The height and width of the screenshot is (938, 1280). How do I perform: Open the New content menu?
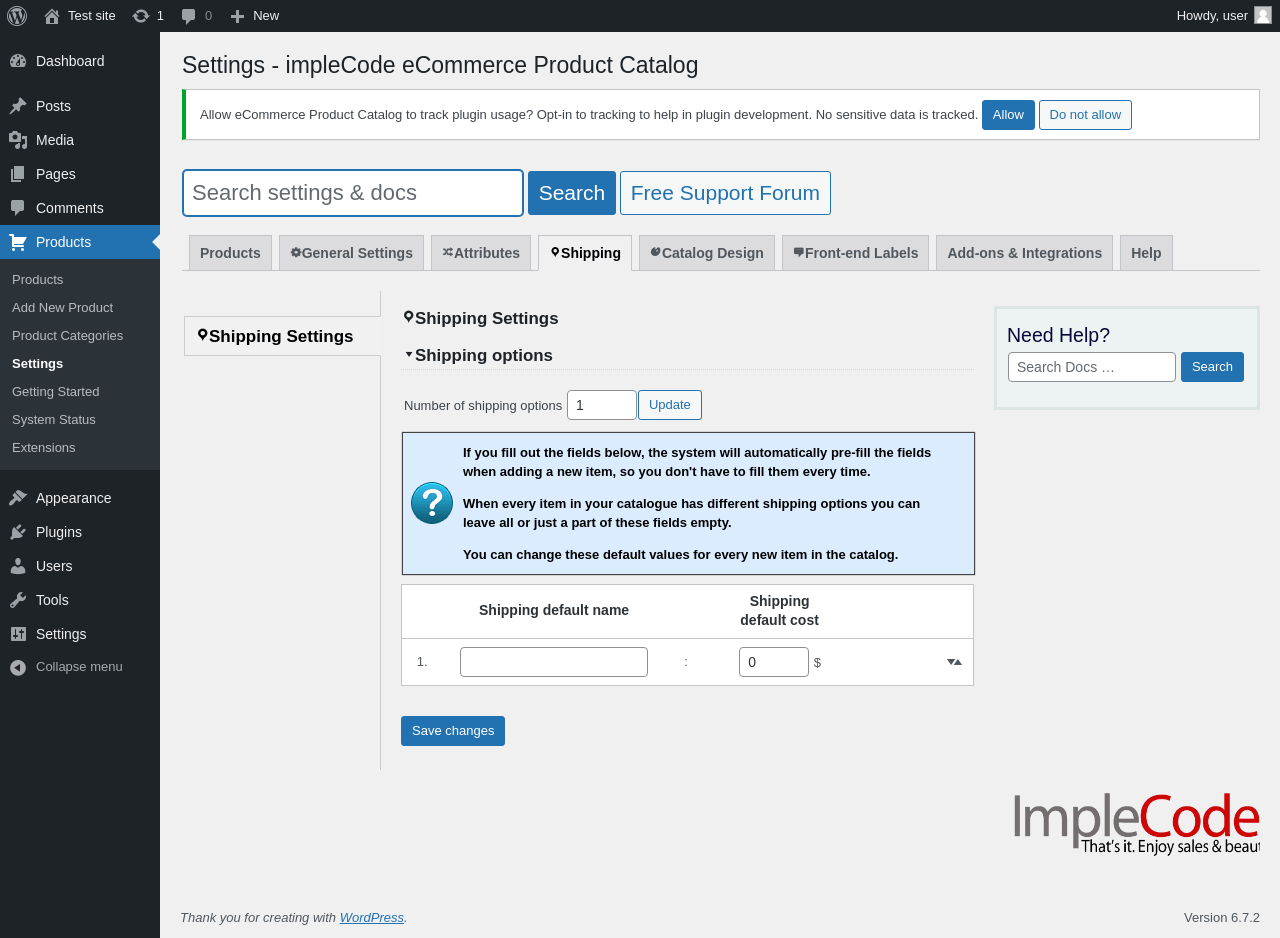tap(254, 15)
